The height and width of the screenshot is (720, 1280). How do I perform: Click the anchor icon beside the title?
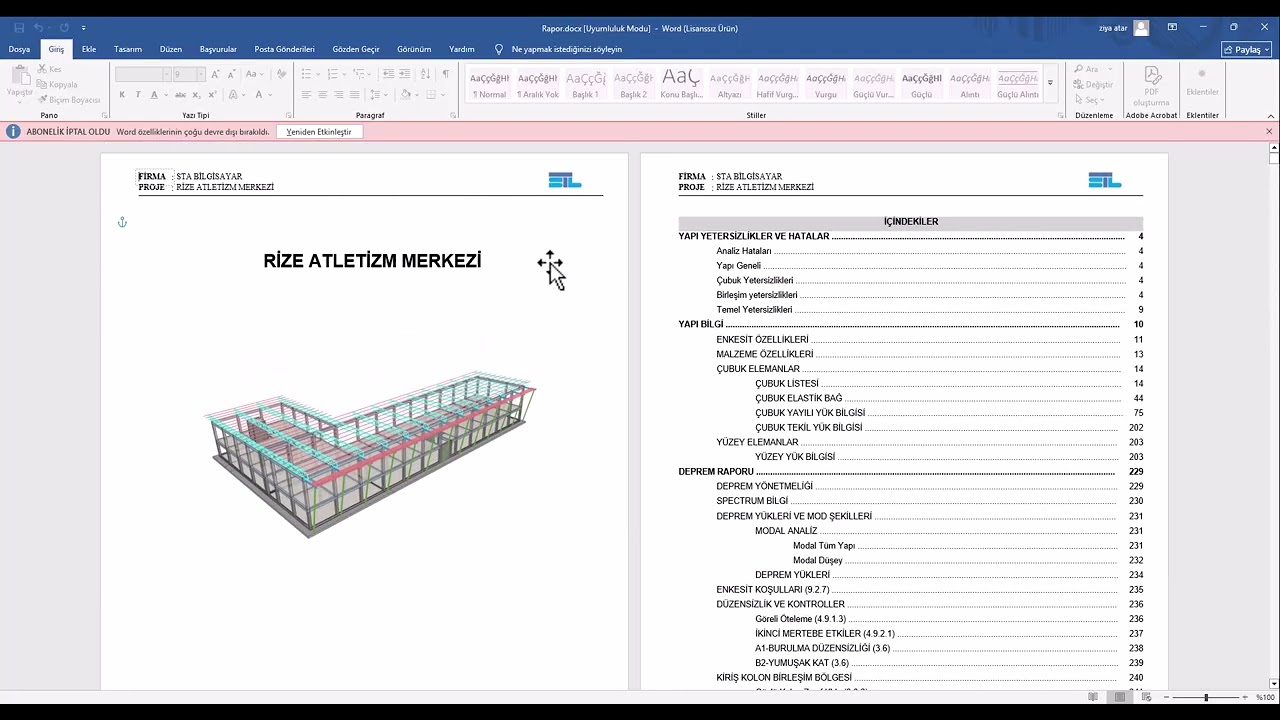click(x=122, y=222)
